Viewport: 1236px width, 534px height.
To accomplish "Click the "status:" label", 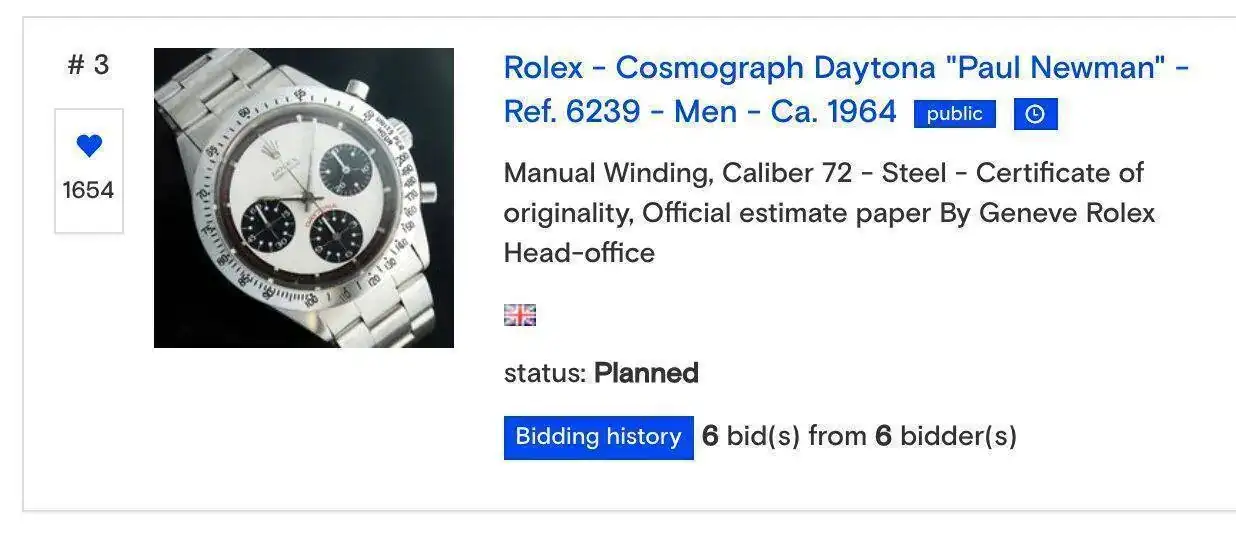I will click(x=544, y=374).
